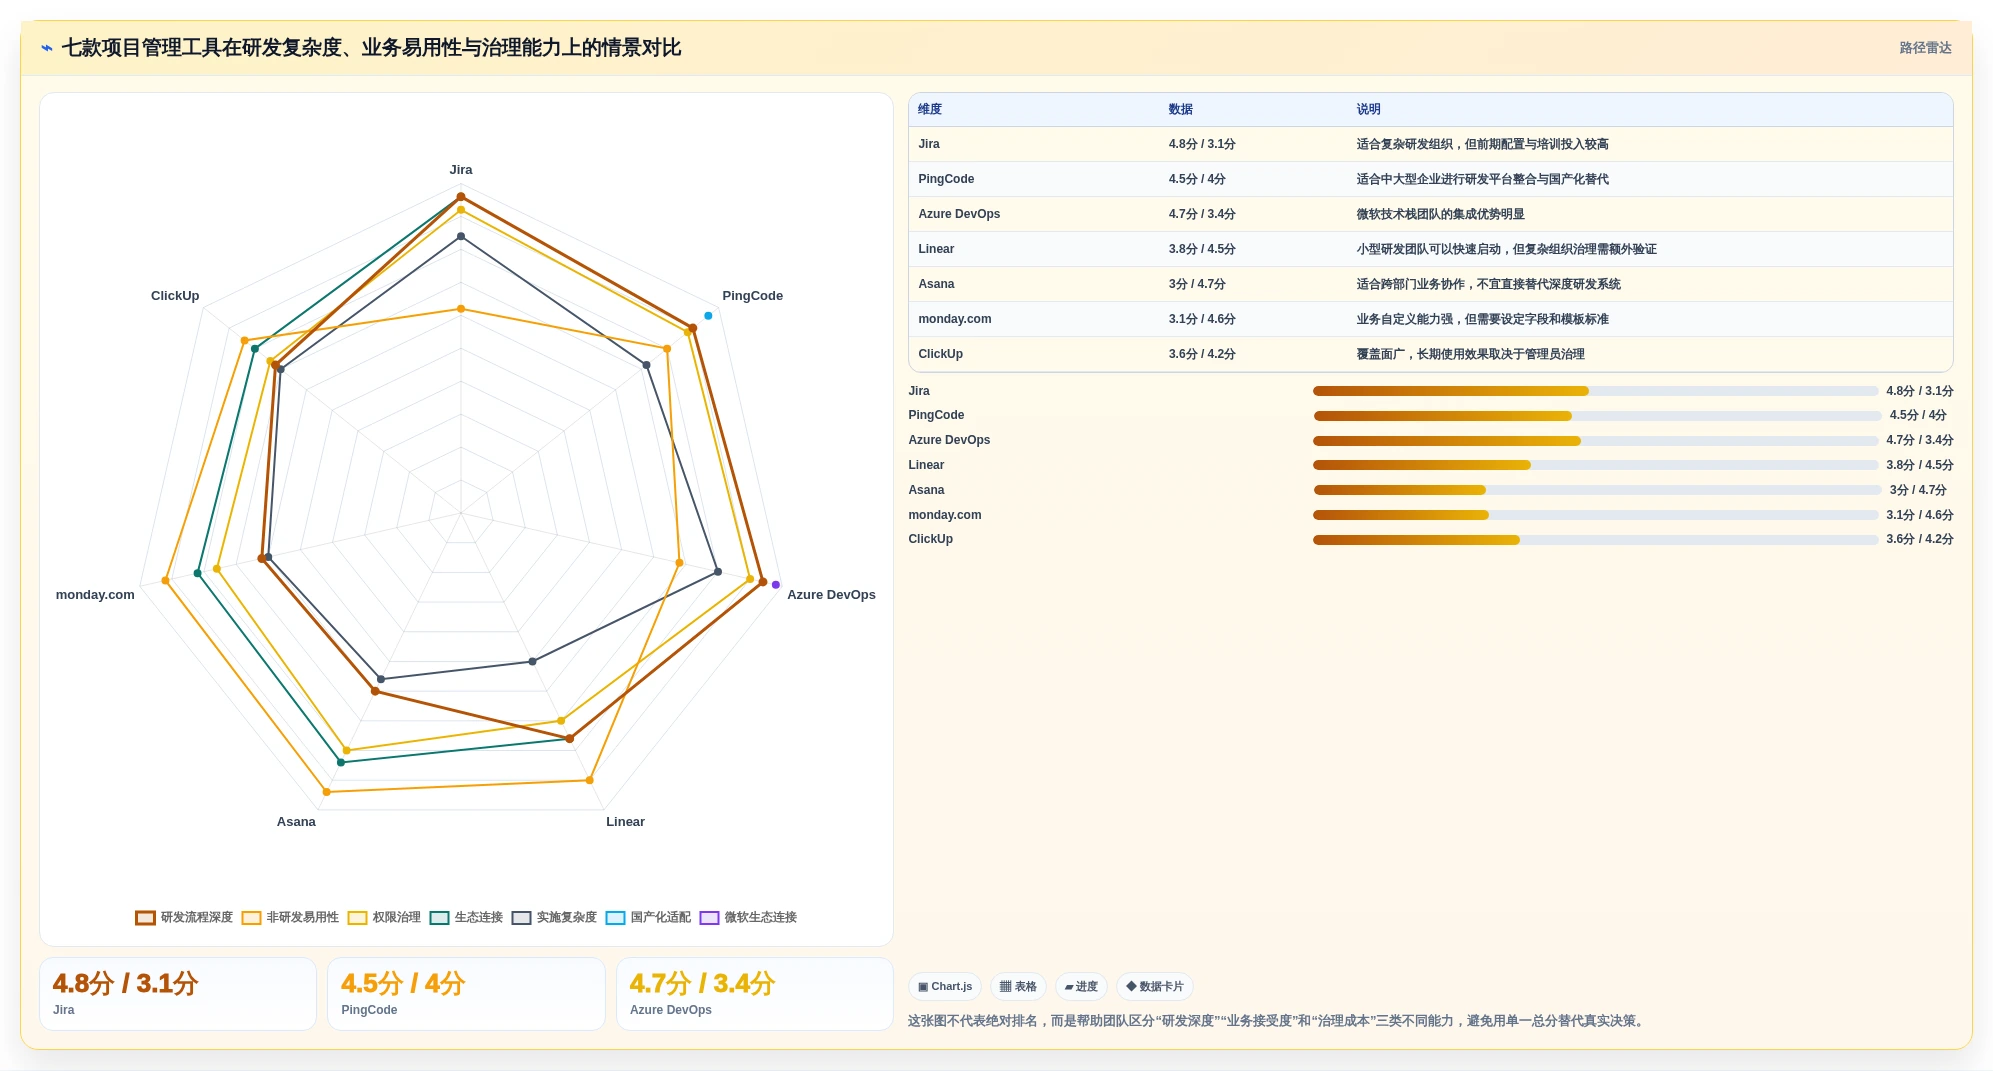
Task: Click the Linear progress bar
Action: point(1595,465)
